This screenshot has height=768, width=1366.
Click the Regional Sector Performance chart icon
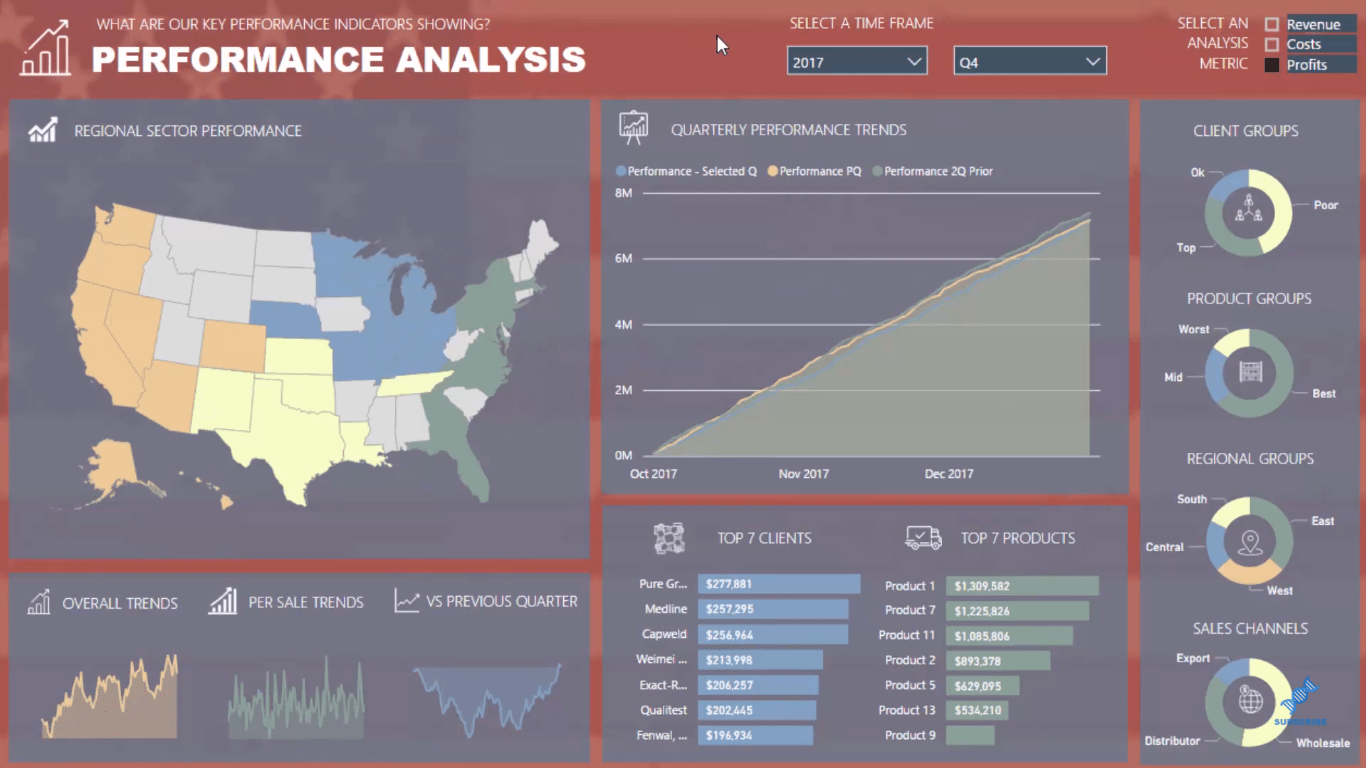(43, 130)
